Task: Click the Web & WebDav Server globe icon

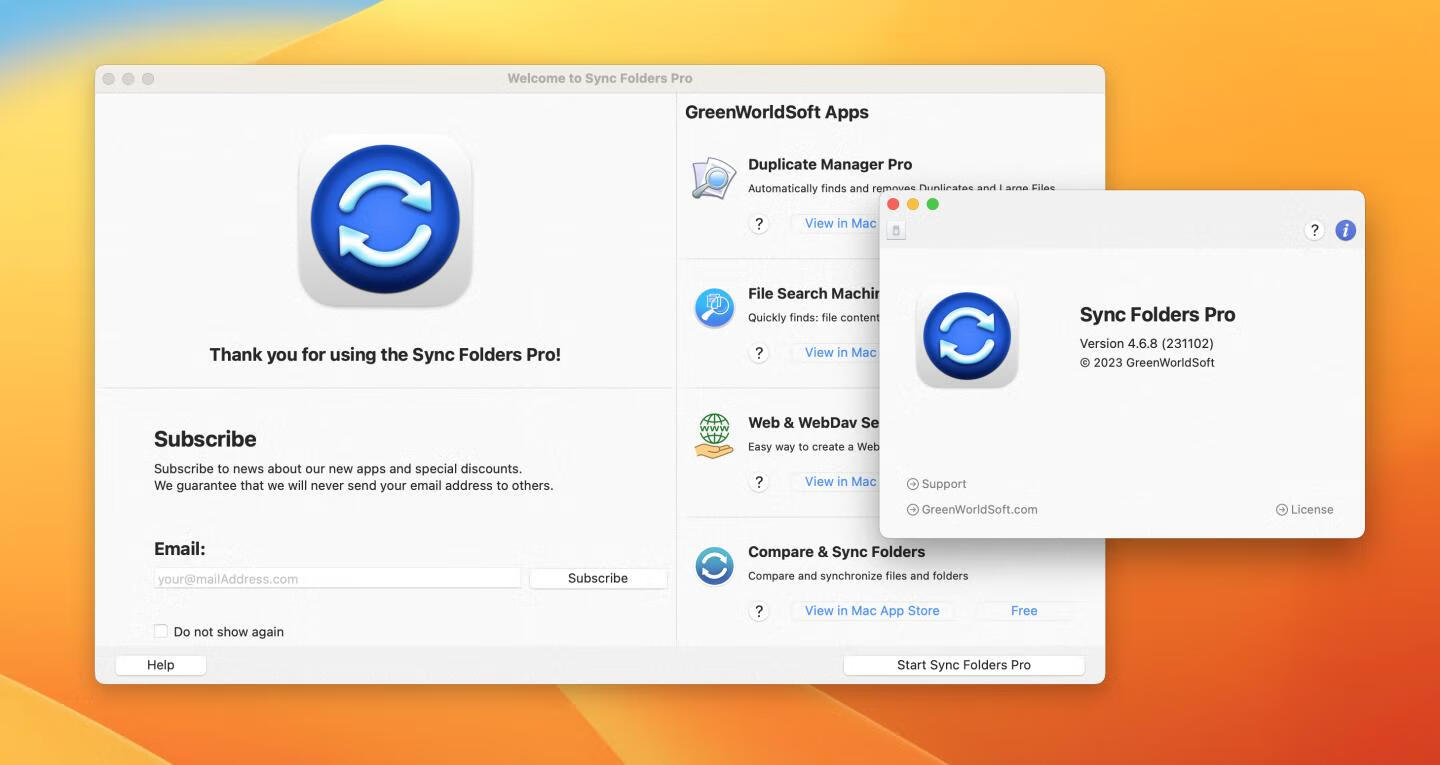Action: pos(714,436)
